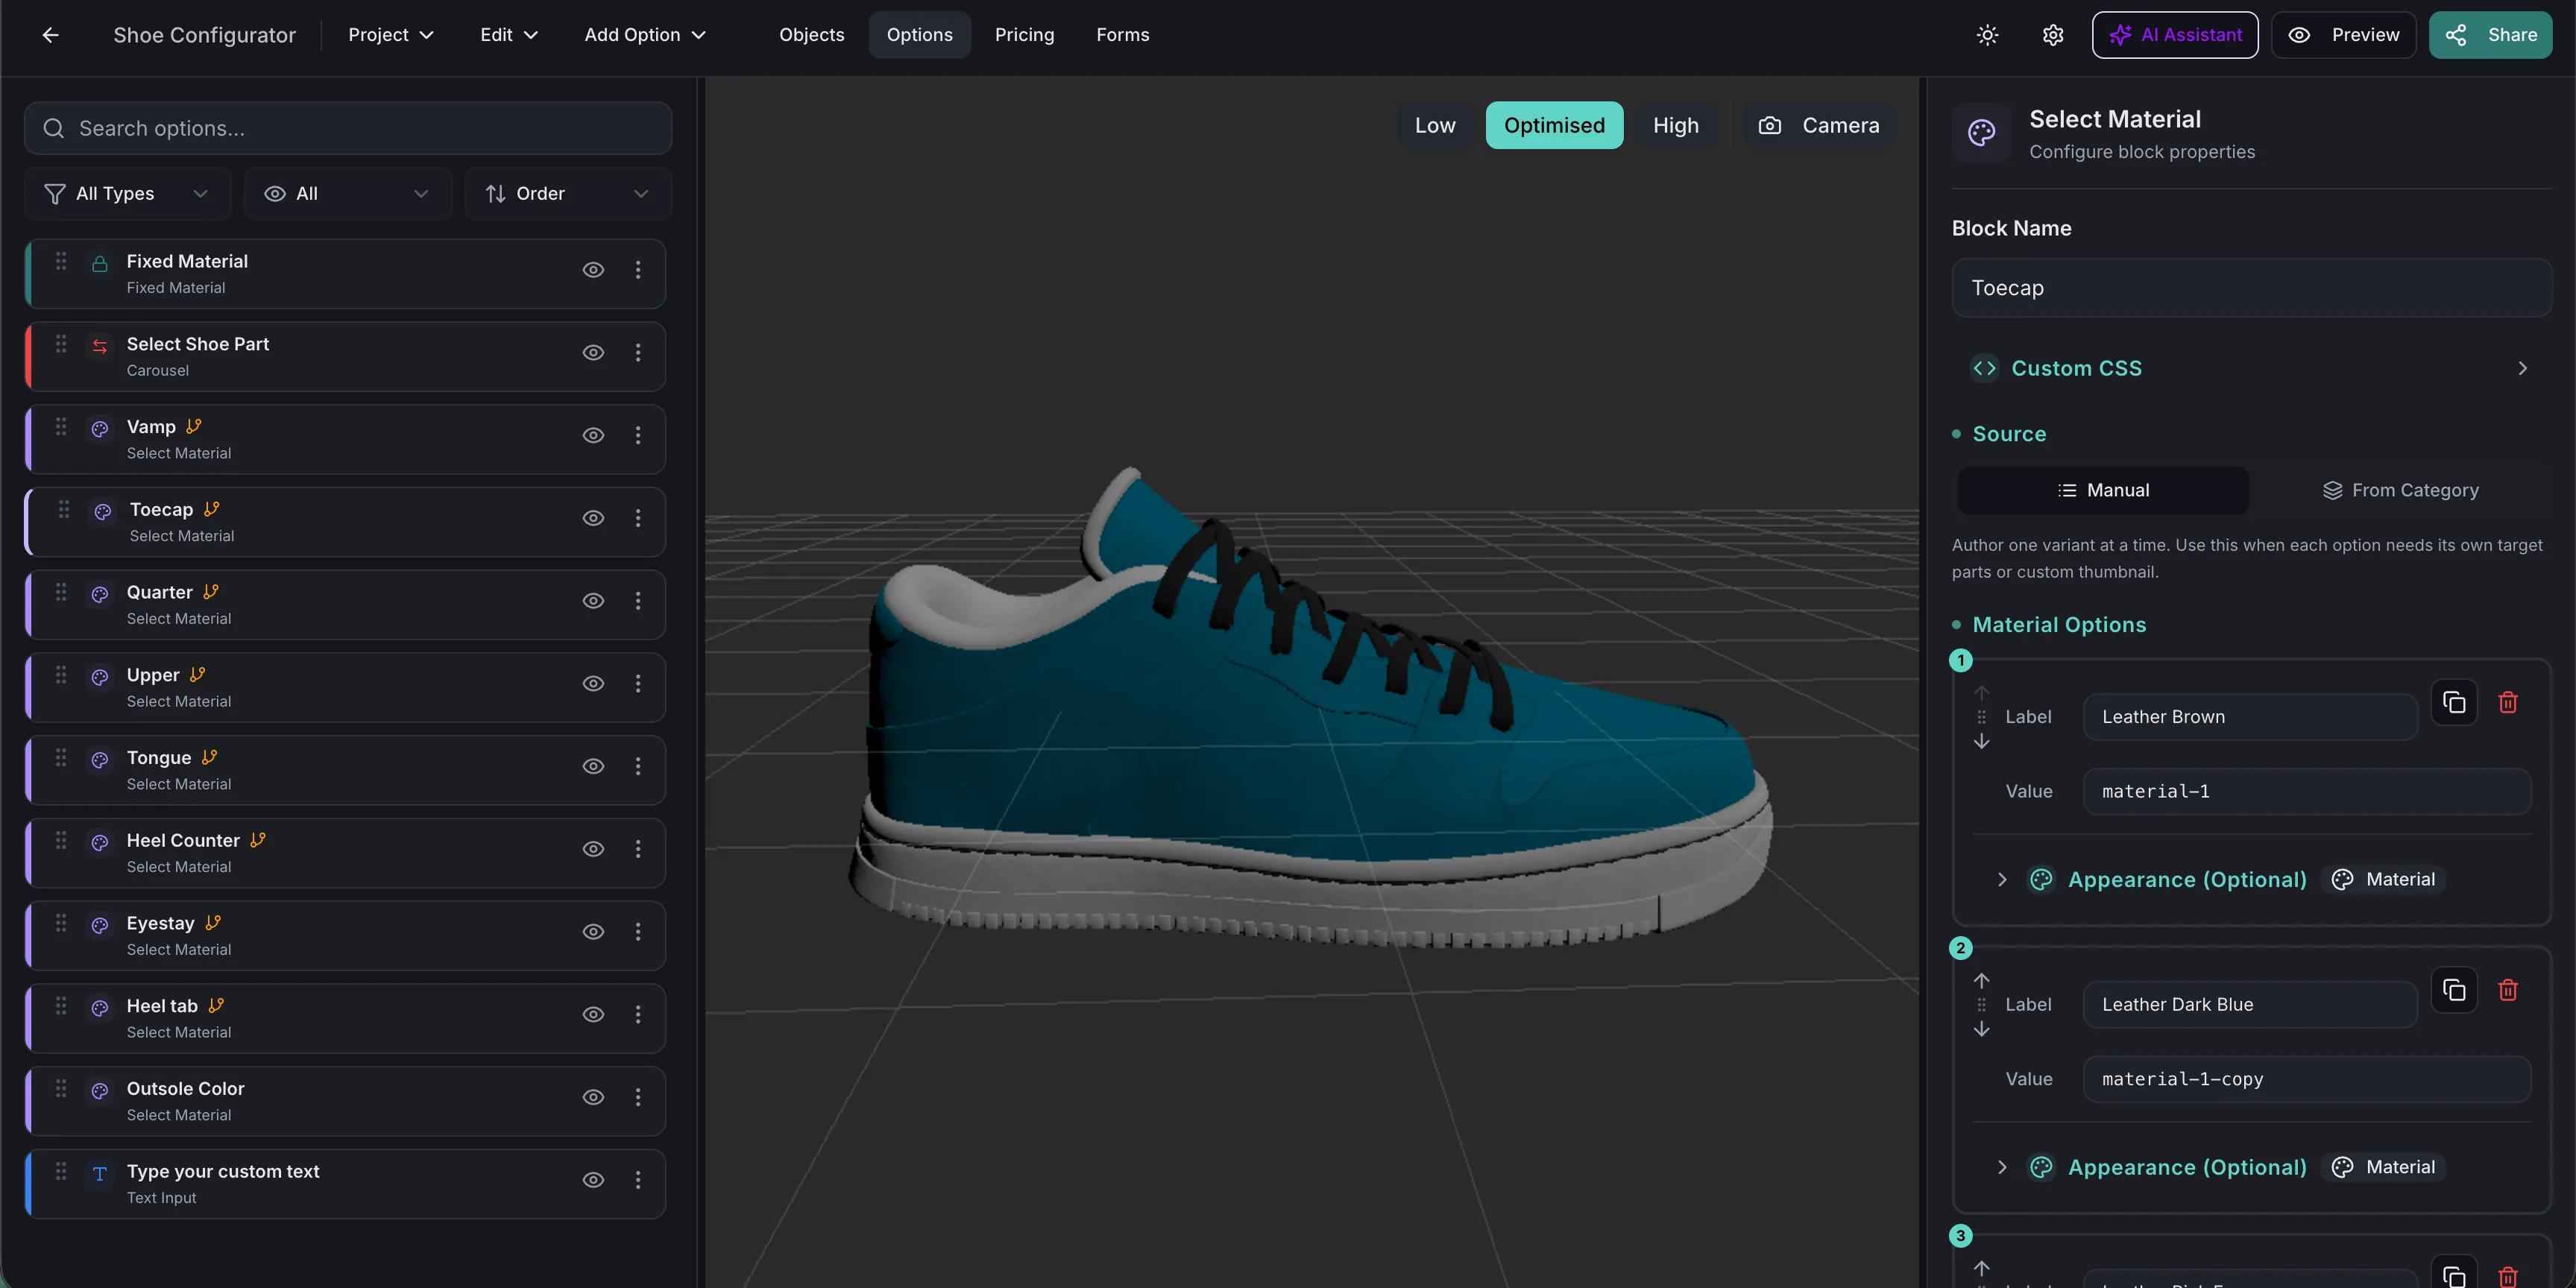The height and width of the screenshot is (1288, 2576).
Task: Expand the Custom CSS section
Action: [x=2251, y=369]
